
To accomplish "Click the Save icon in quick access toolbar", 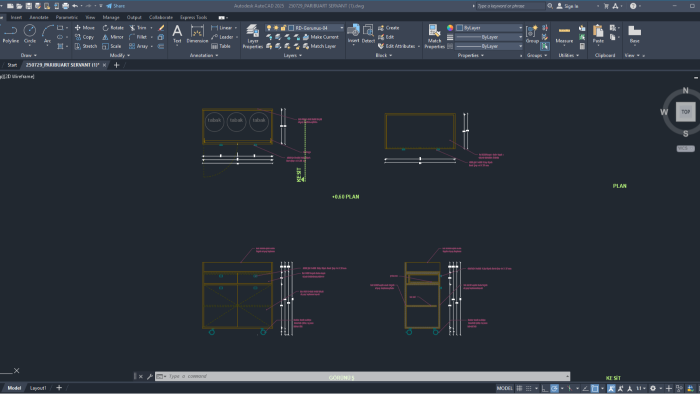I will point(29,6).
